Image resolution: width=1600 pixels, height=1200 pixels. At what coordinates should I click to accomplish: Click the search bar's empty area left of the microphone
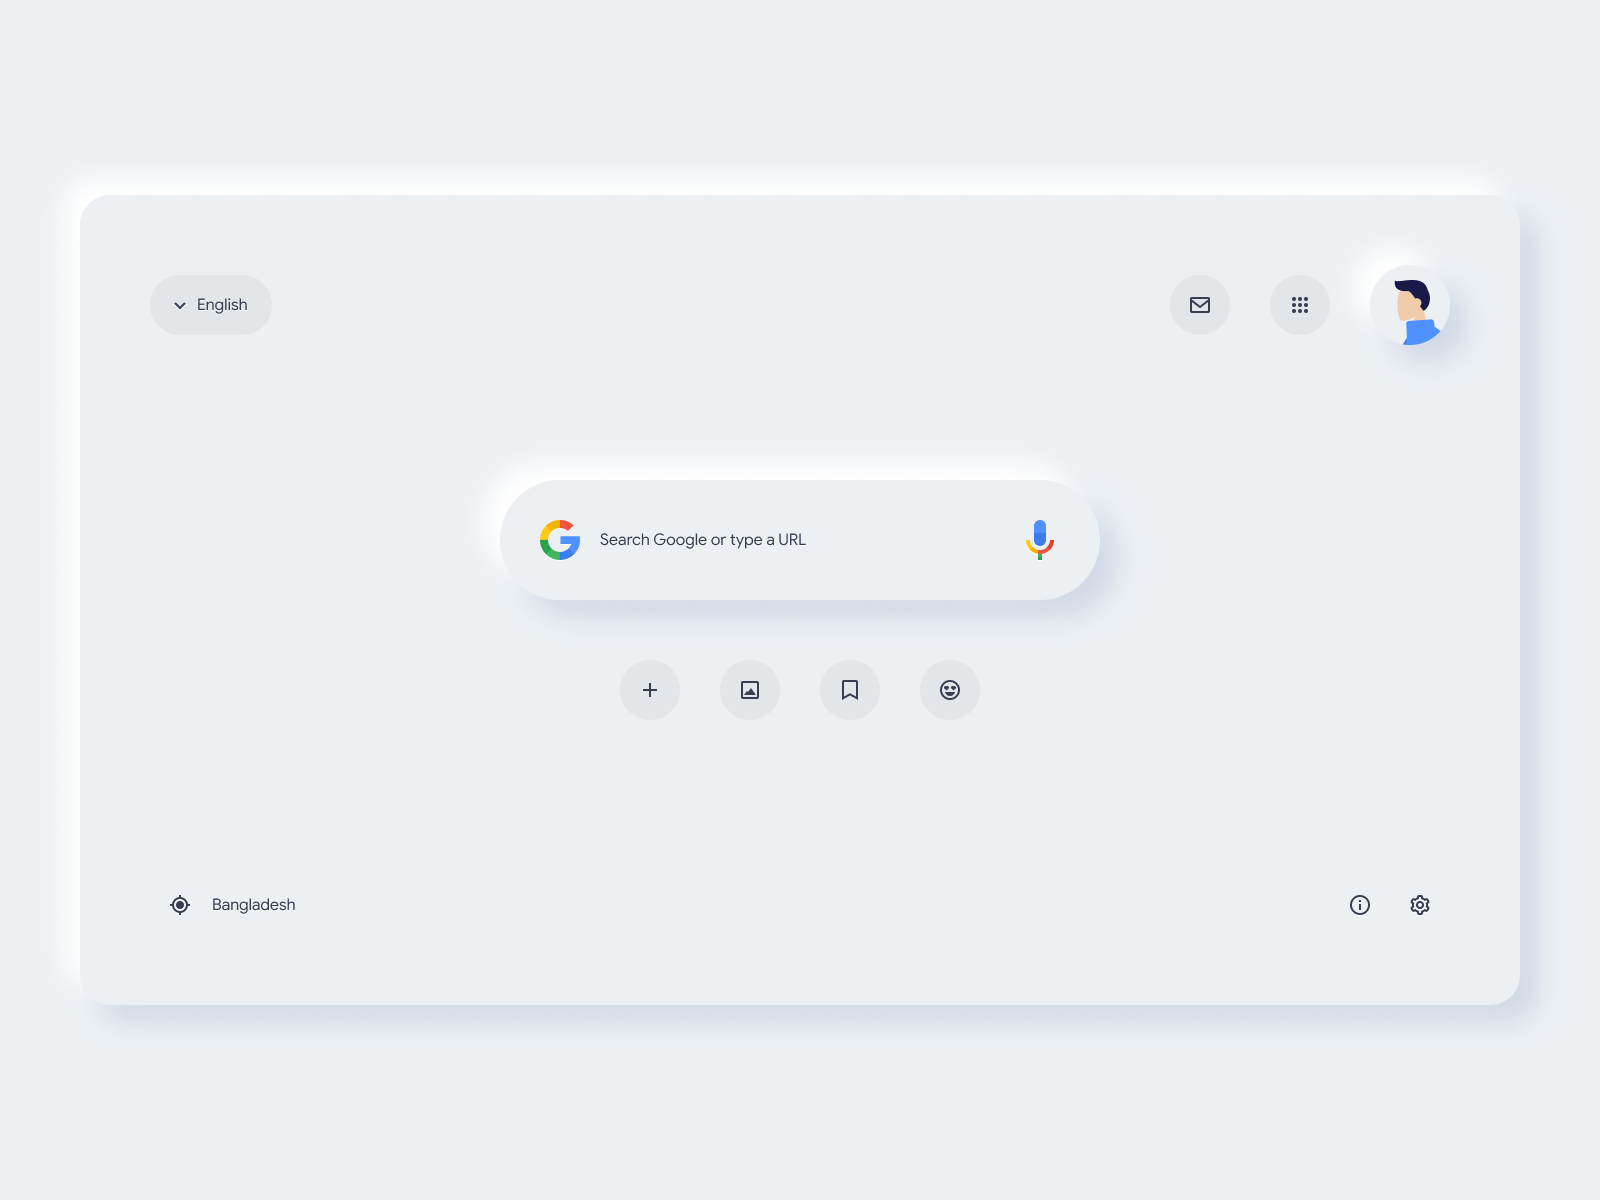coord(910,540)
